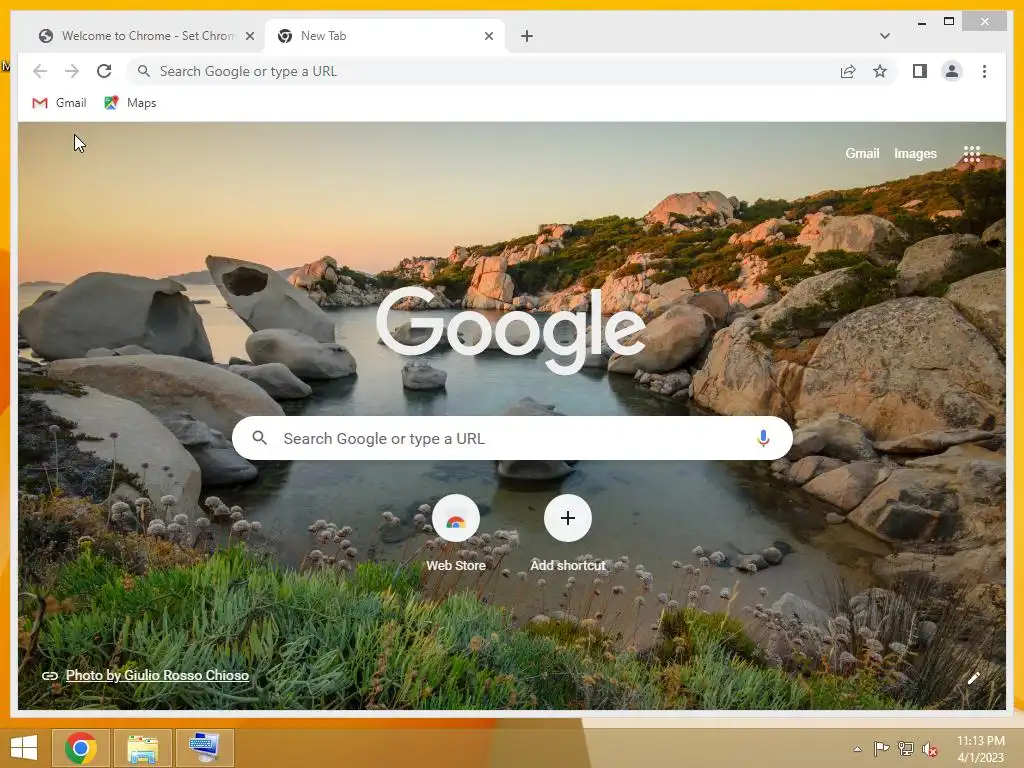Customize this page with pencil icon
The height and width of the screenshot is (768, 1024).
point(973,679)
